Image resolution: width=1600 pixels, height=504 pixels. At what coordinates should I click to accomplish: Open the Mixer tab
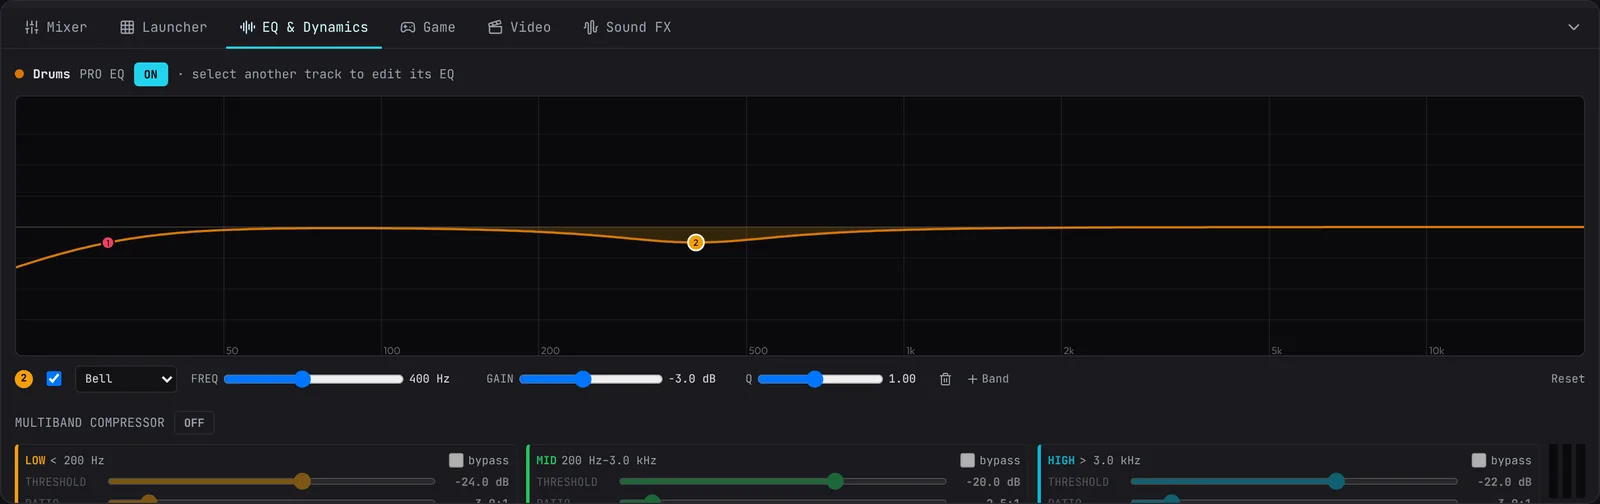click(56, 27)
